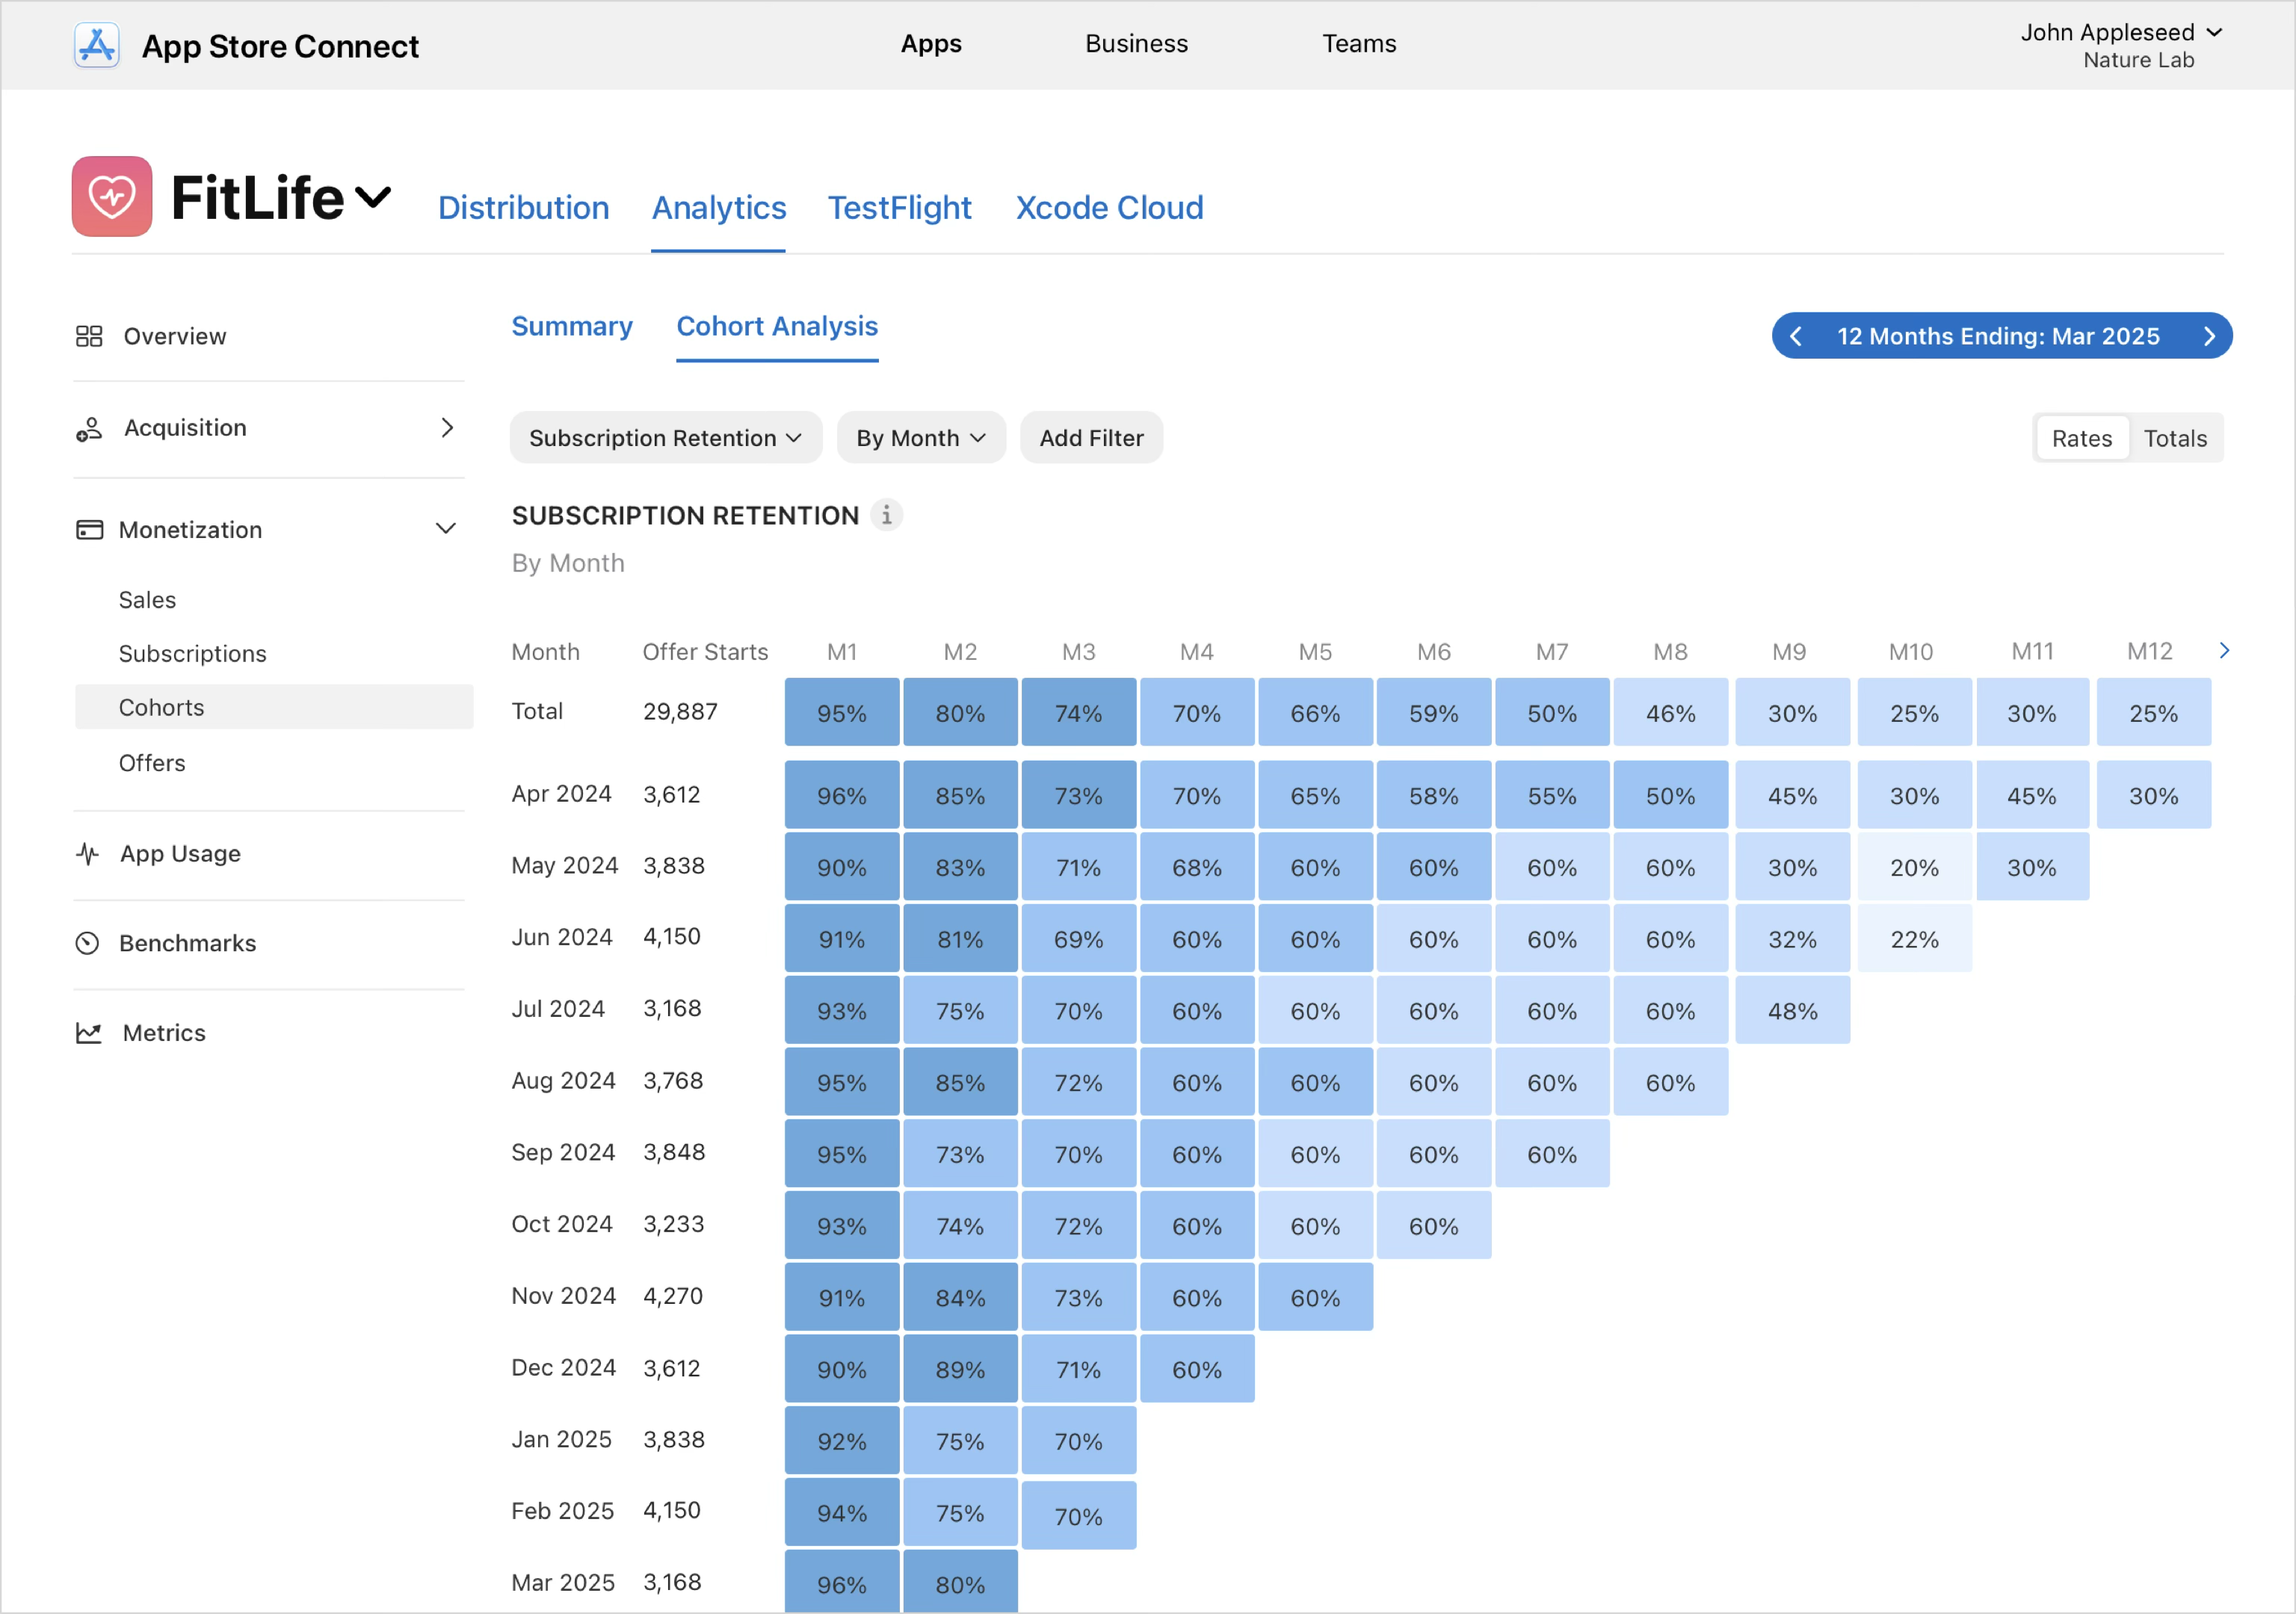The image size is (2296, 1614).
Task: Click the Benchmarks gauge icon
Action: click(88, 943)
